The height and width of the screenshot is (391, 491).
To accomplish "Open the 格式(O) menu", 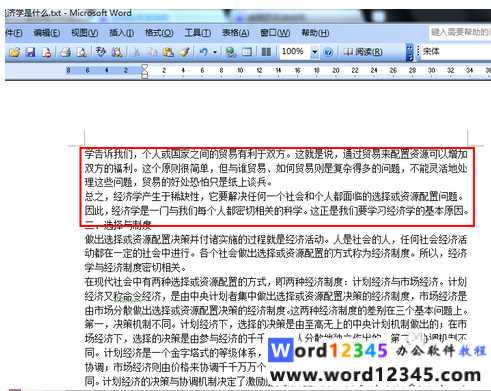I will point(159,33).
